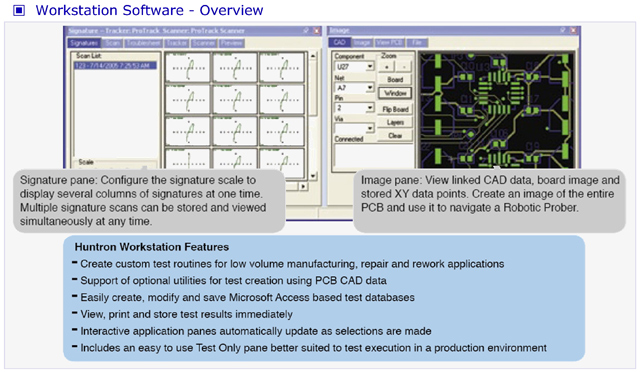Click the Clear button
640x372 pixels.
pos(395,135)
